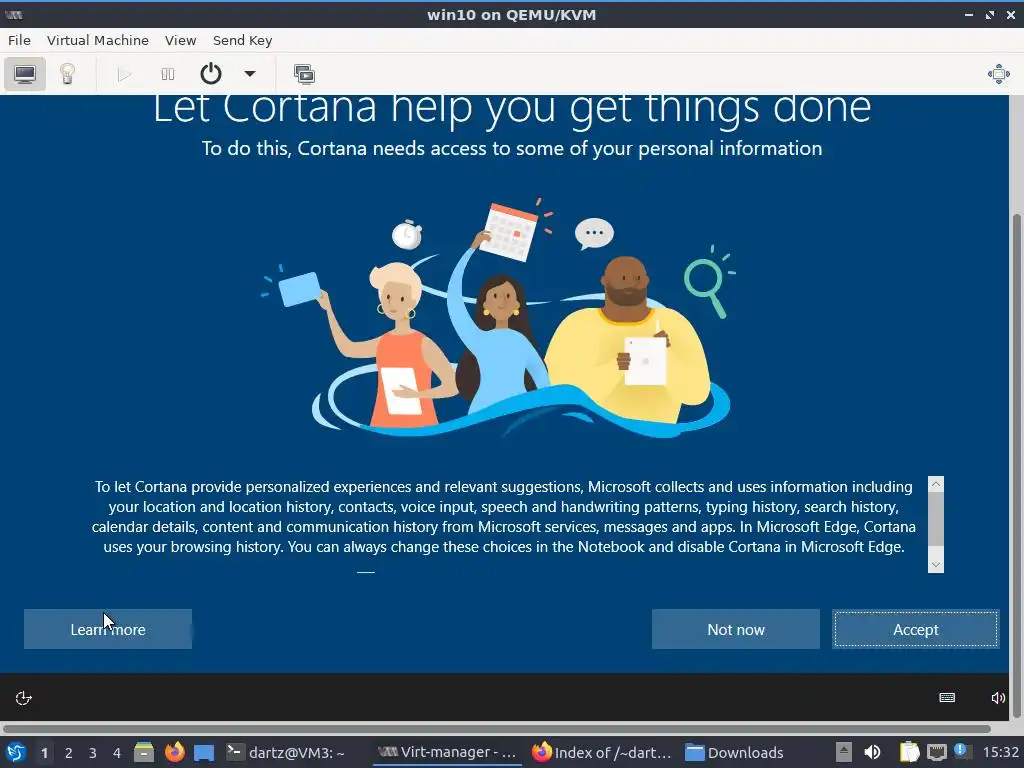Viewport: 1024px width, 768px height.
Task: Open the clipboard manager tray icon
Action: click(909, 752)
